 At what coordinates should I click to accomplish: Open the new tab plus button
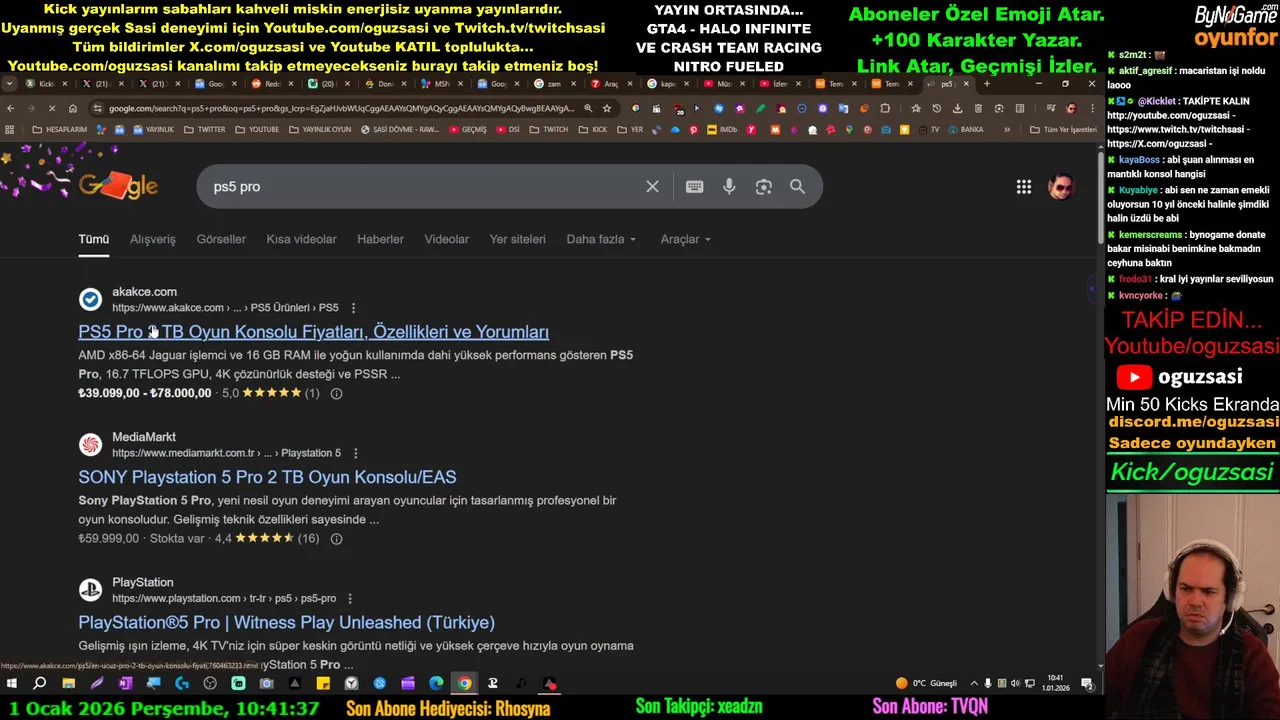point(987,84)
